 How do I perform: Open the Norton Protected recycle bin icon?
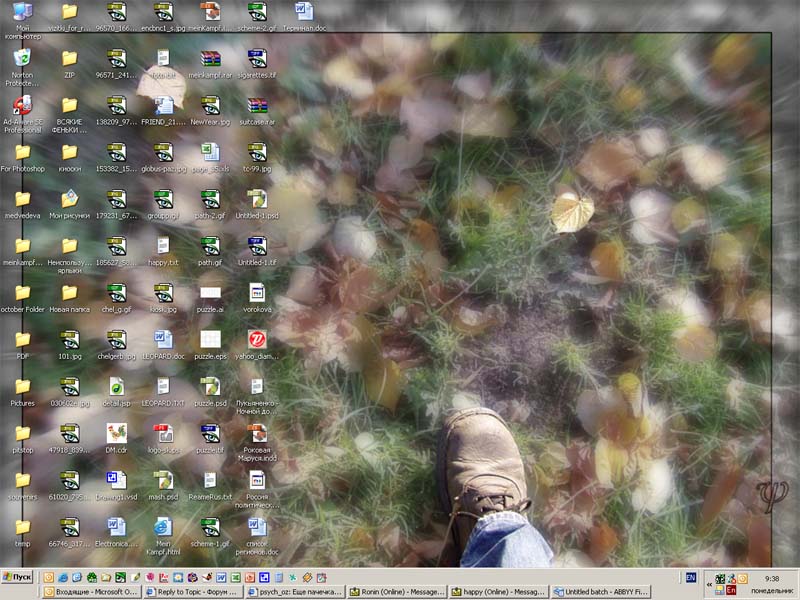click(22, 66)
